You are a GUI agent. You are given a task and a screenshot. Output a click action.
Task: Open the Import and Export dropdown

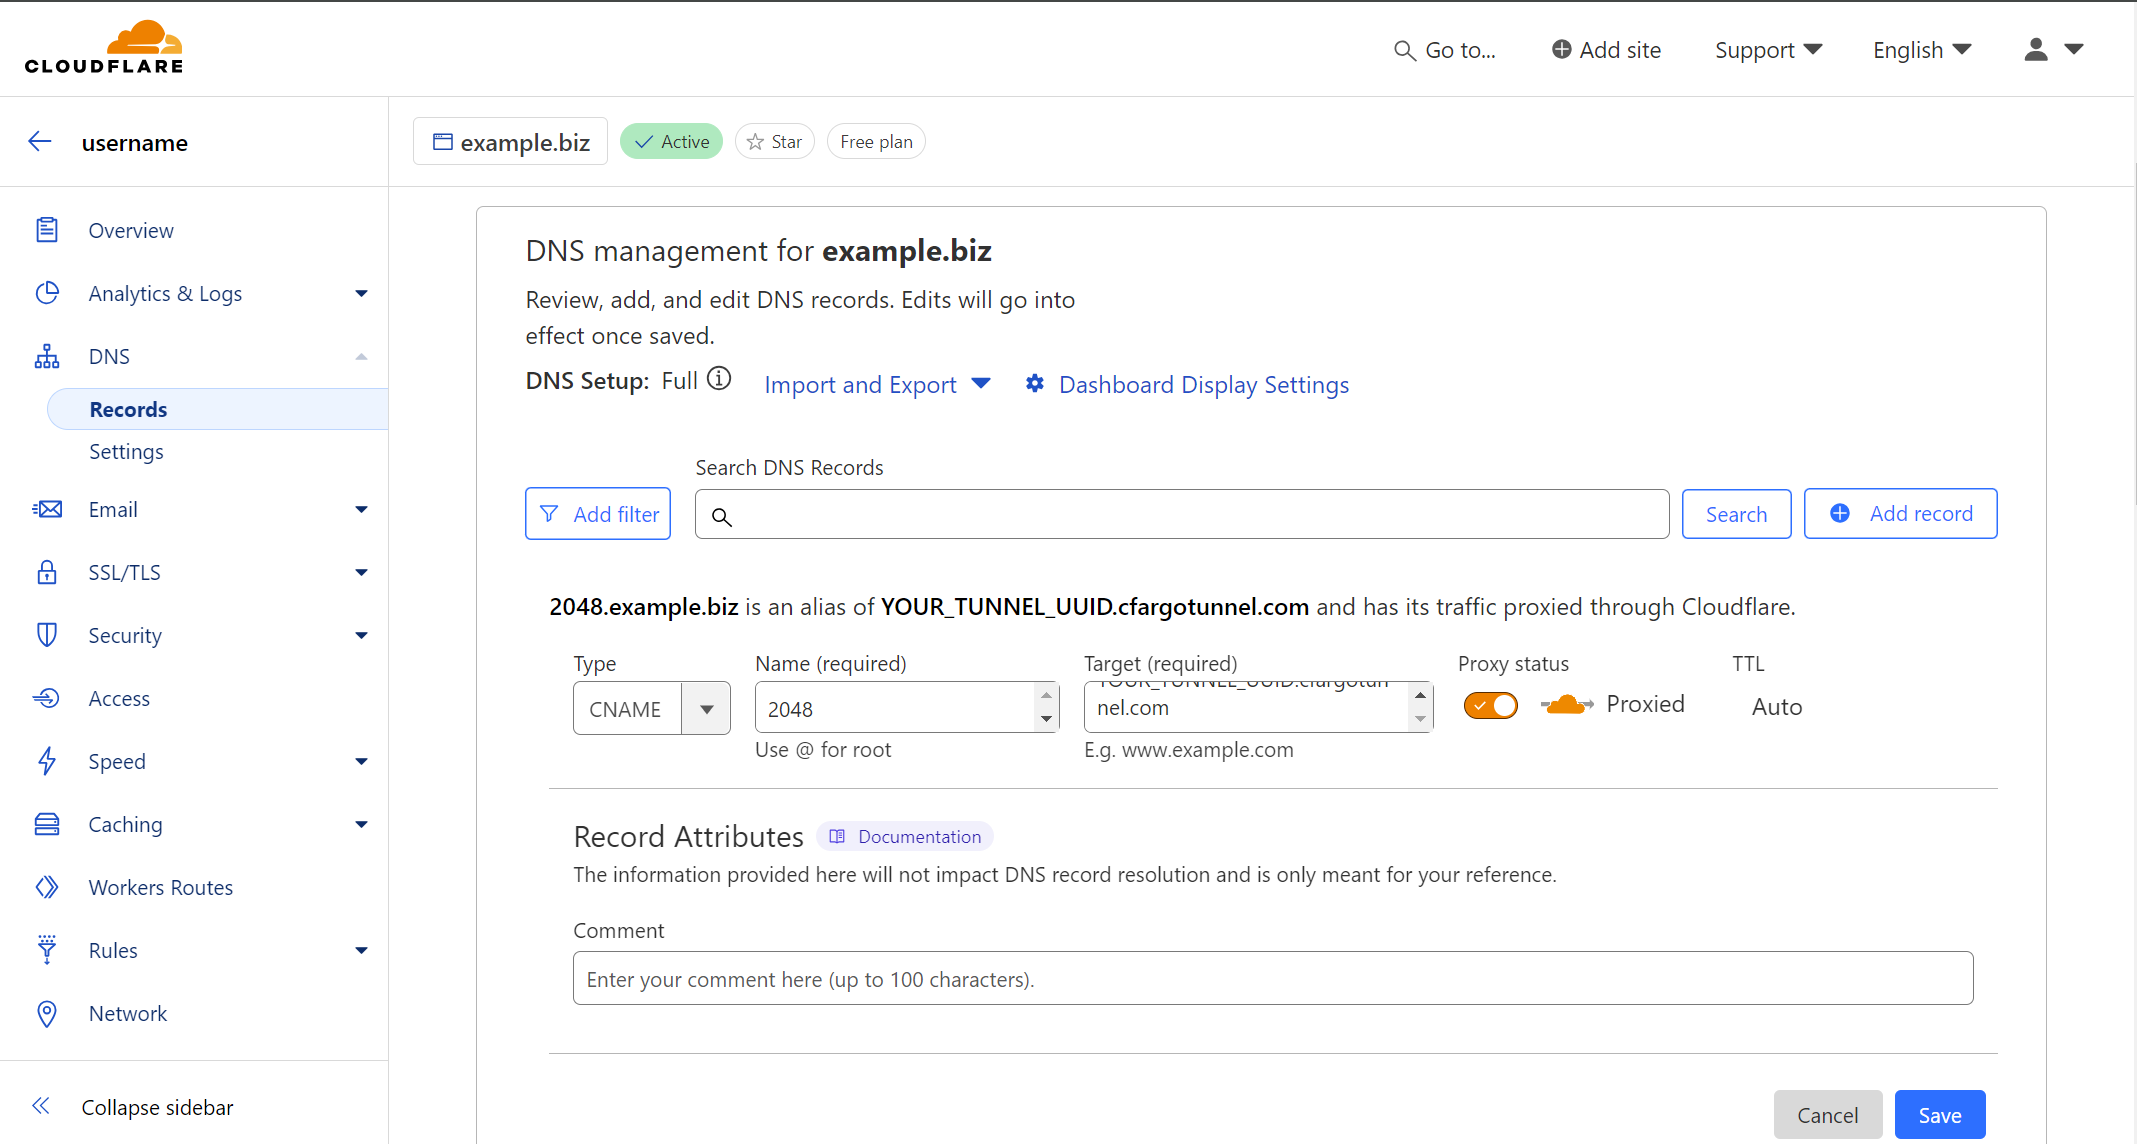[x=877, y=384]
